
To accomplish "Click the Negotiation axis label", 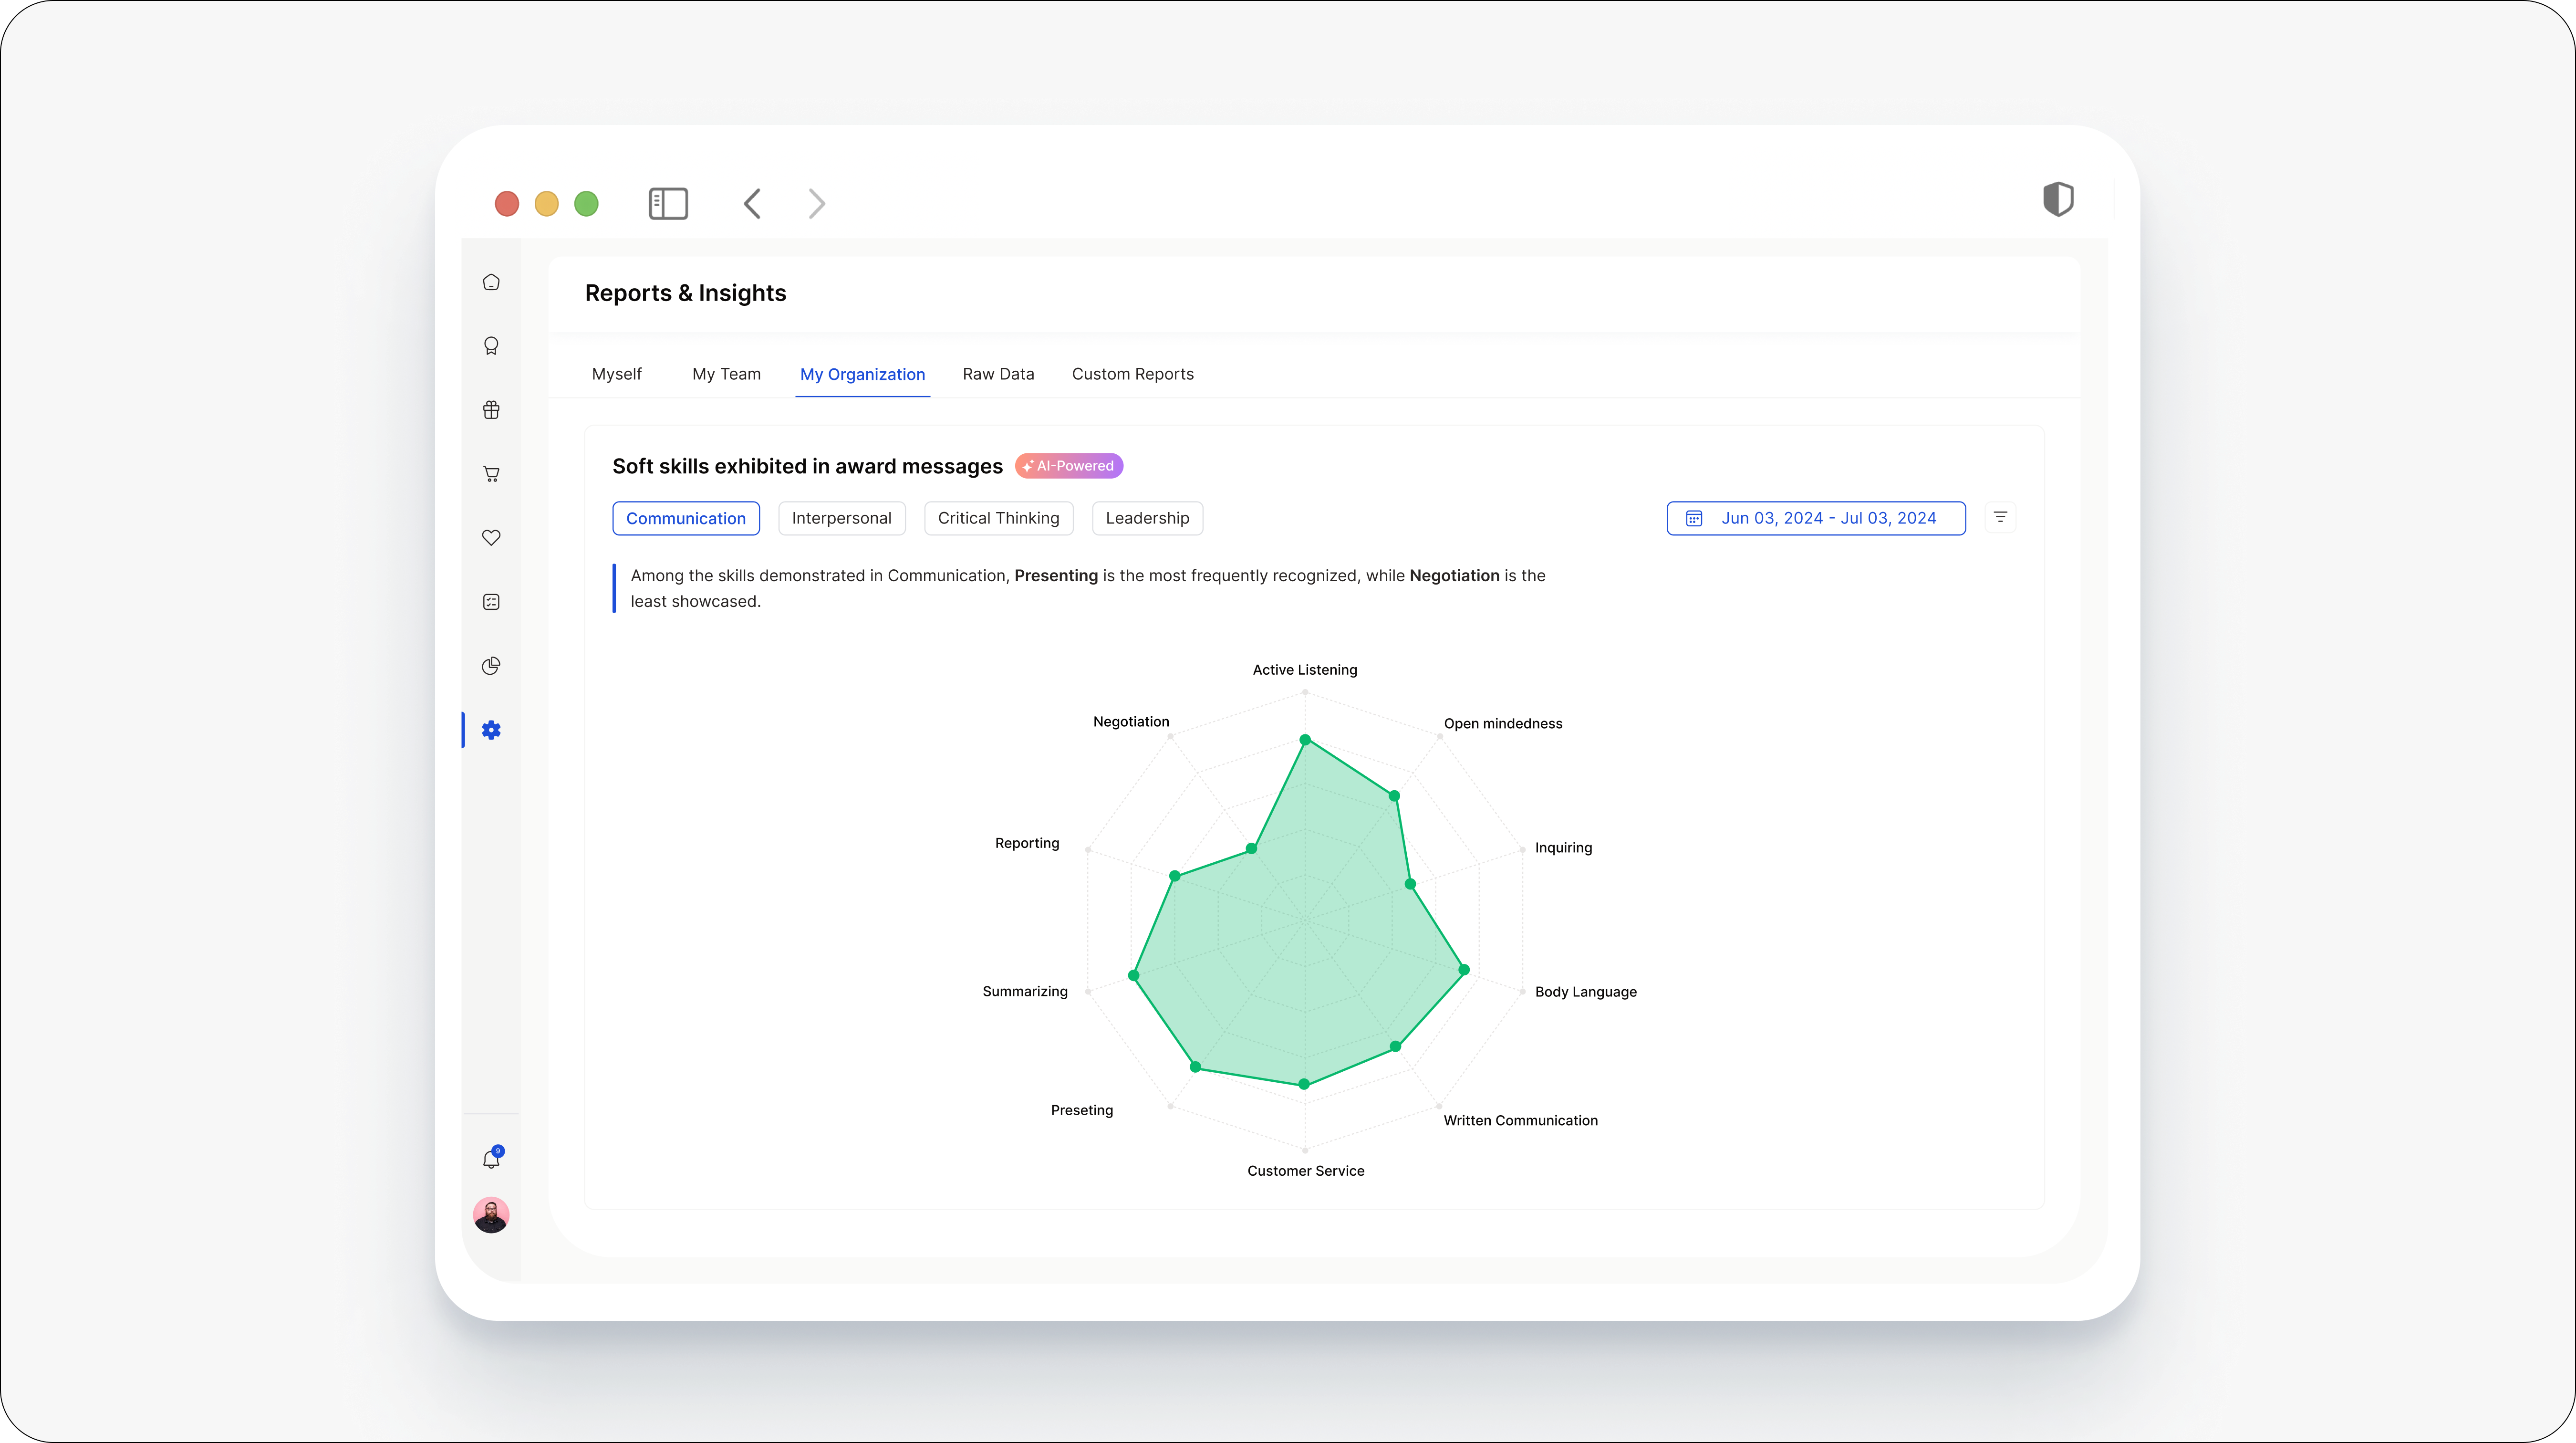I will [x=1130, y=722].
